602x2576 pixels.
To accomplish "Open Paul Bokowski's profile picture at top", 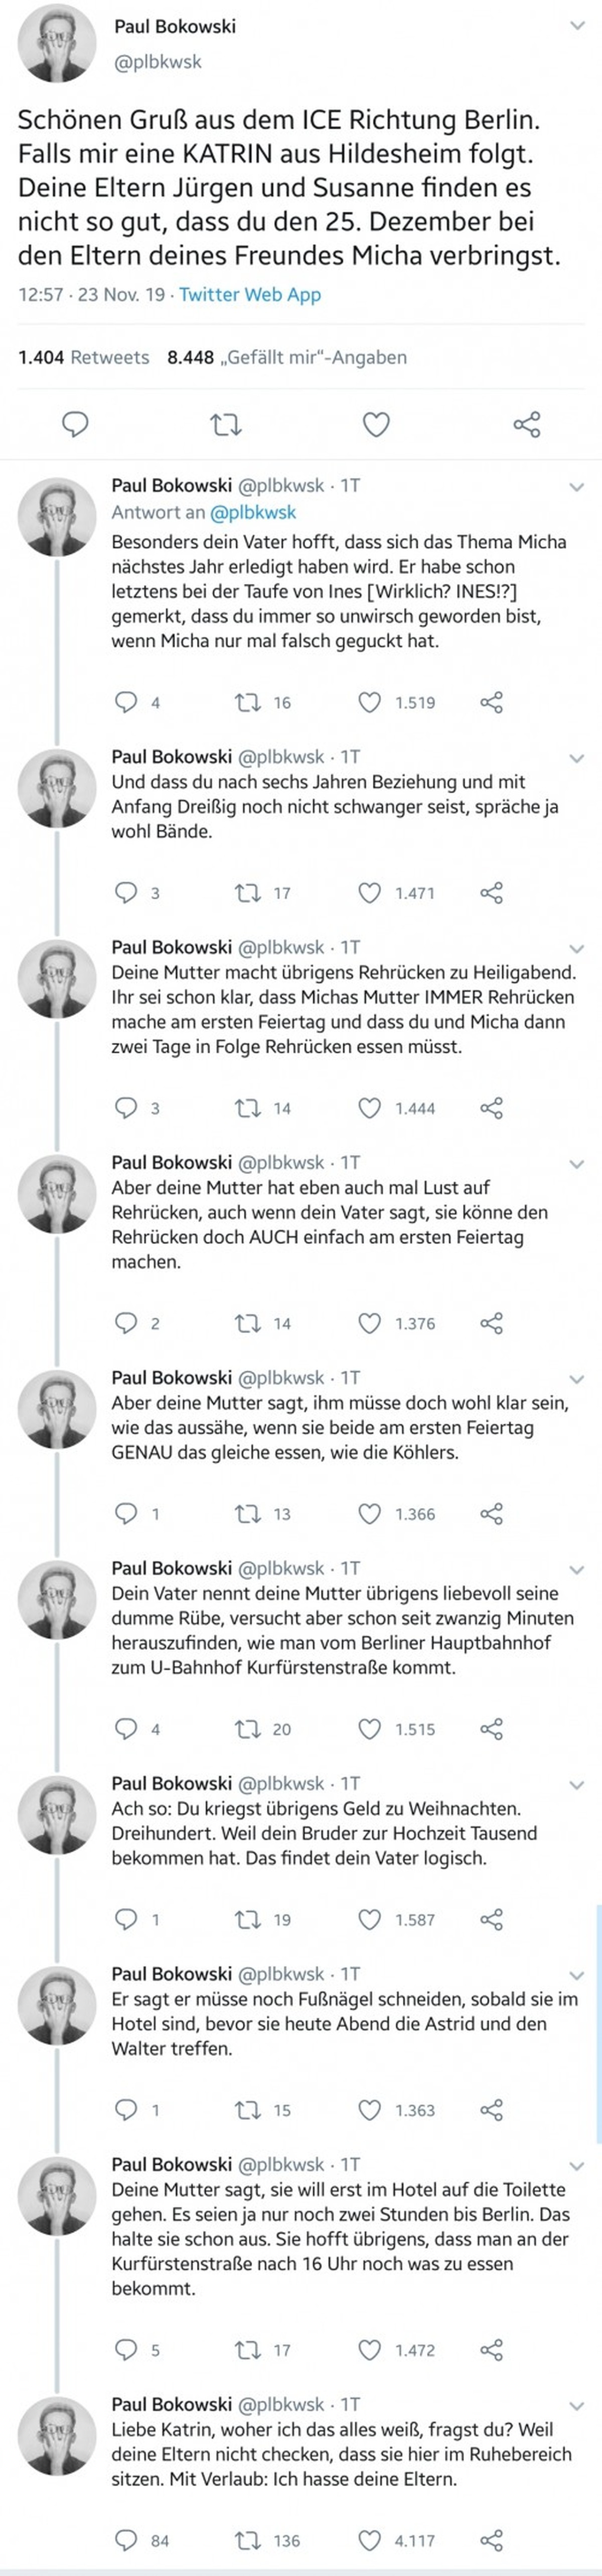I will coord(57,43).
